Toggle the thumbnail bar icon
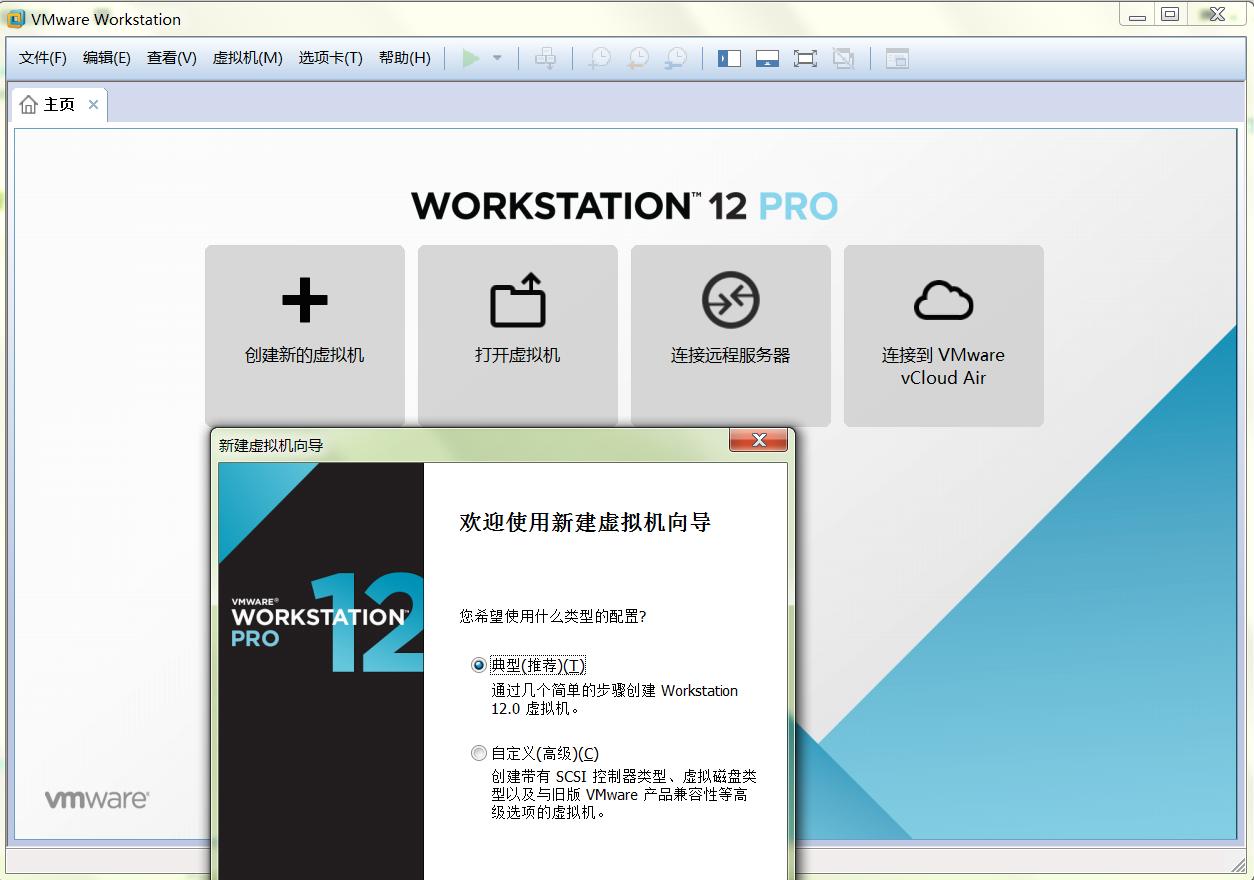The width and height of the screenshot is (1254, 880). [x=767, y=58]
